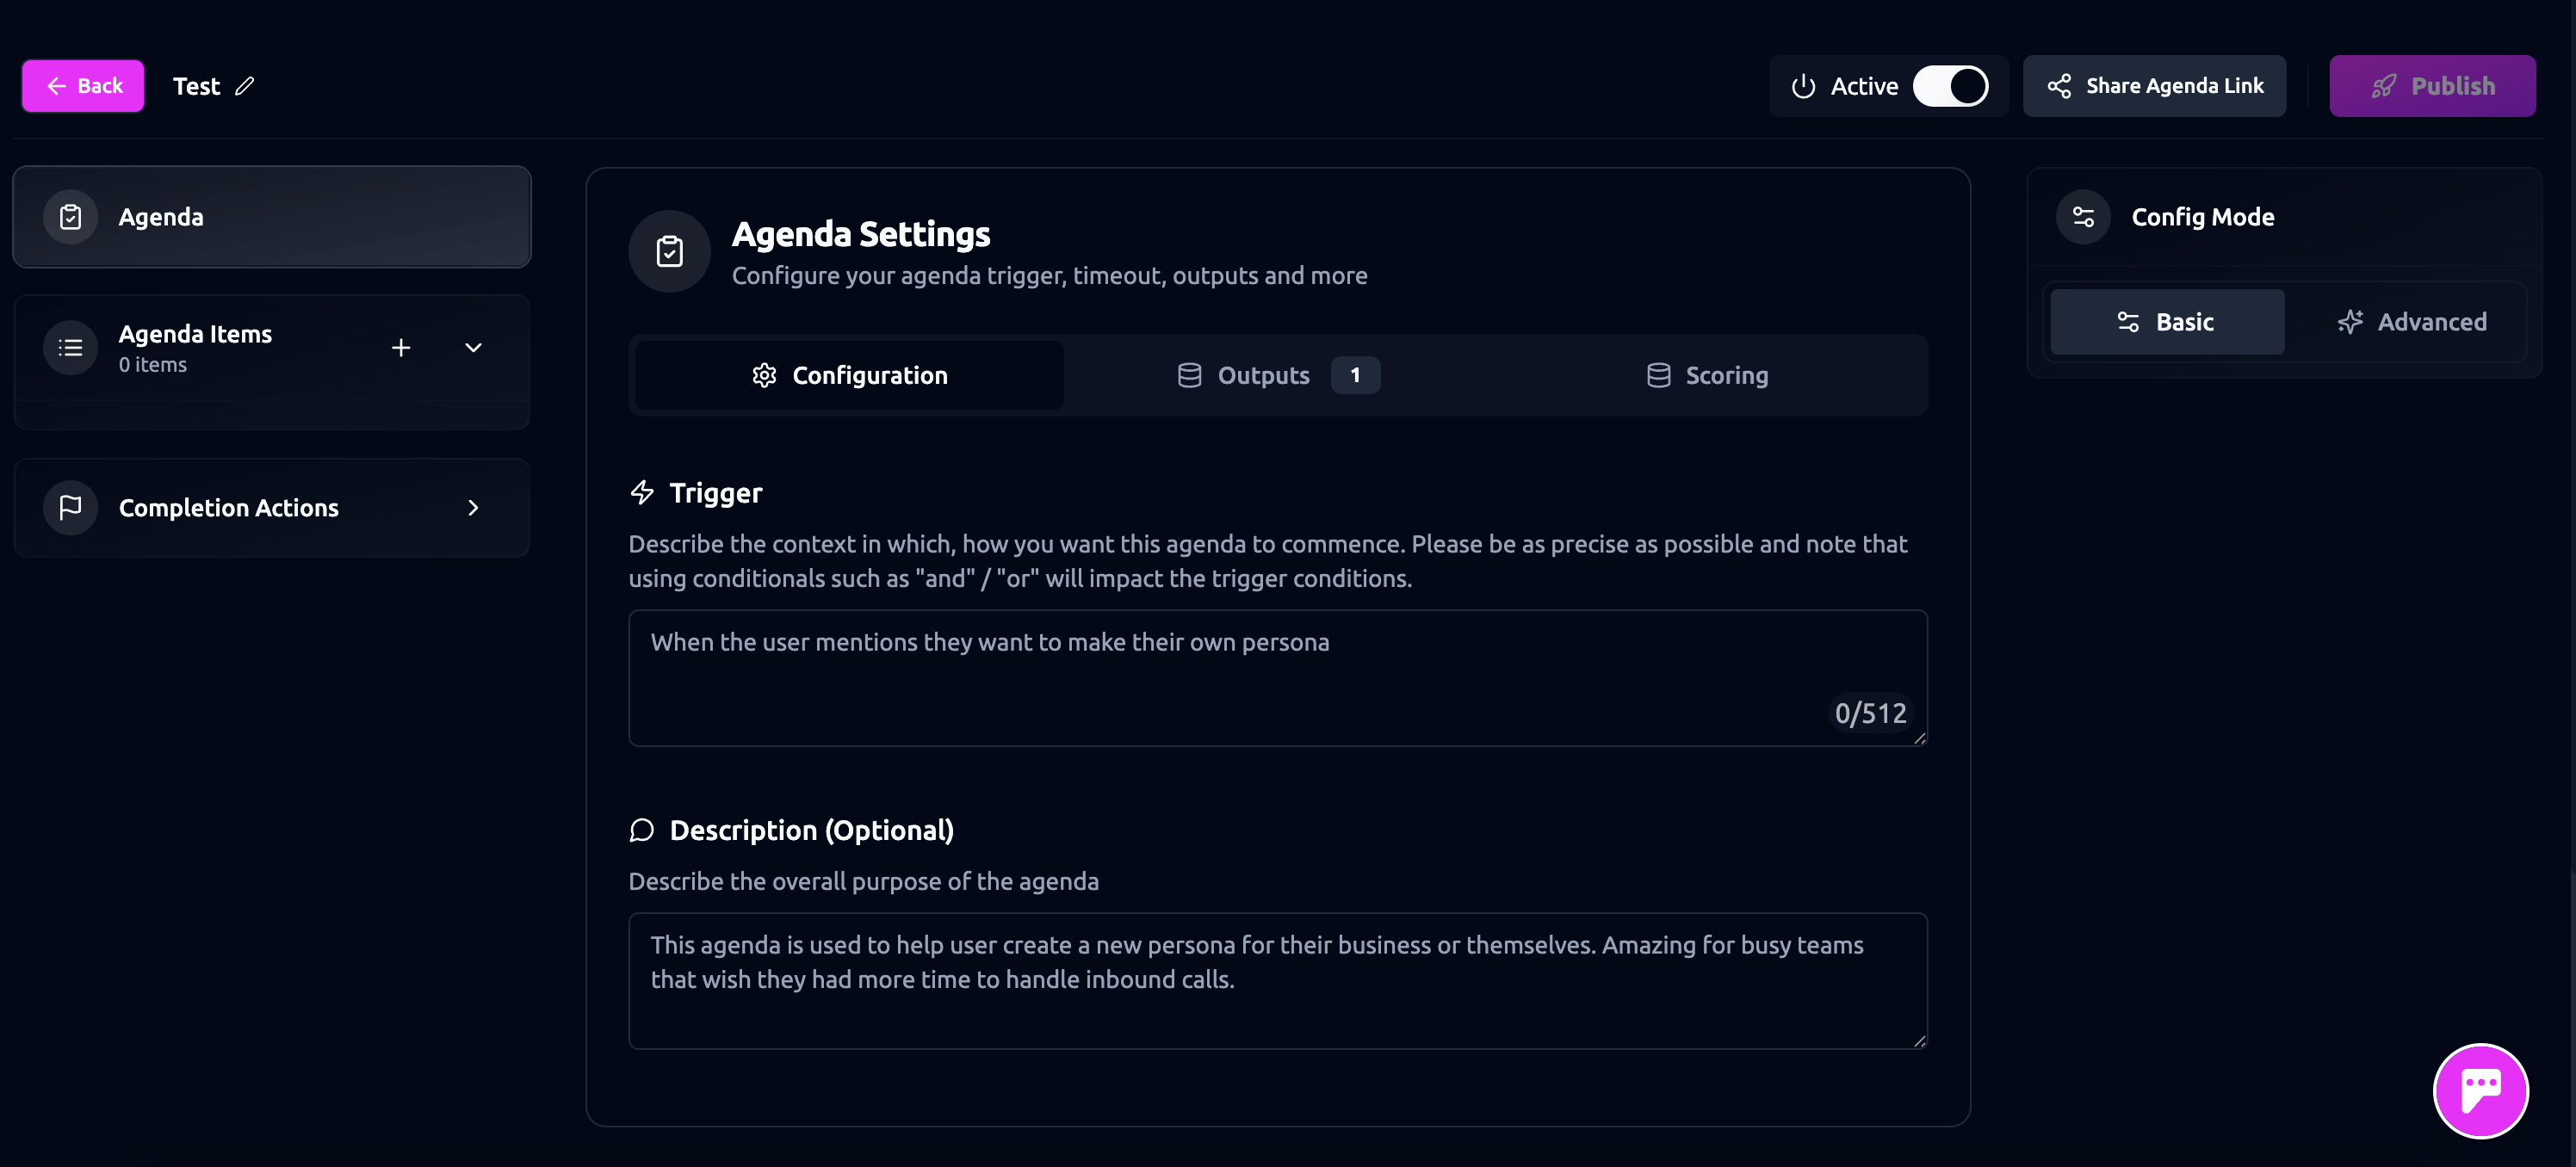Switch to Advanced config mode
The image size is (2576, 1167).
click(2412, 322)
